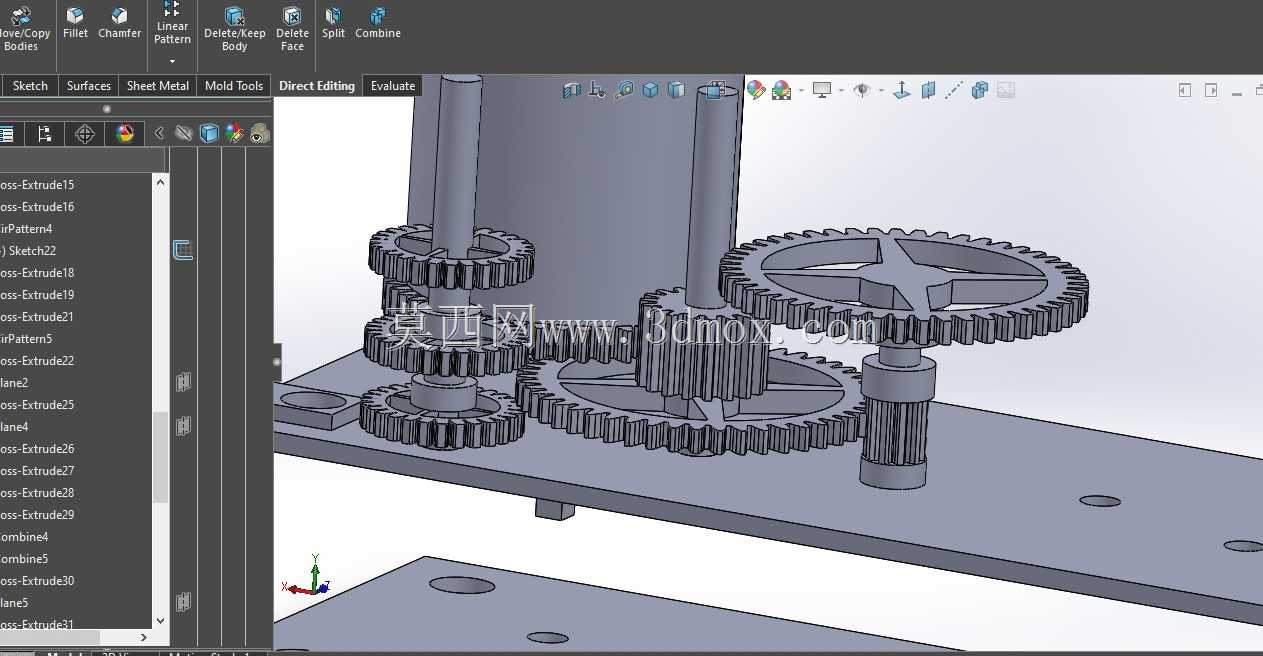Image resolution: width=1263 pixels, height=656 pixels.
Task: Open the Sketch tab
Action: [30, 86]
